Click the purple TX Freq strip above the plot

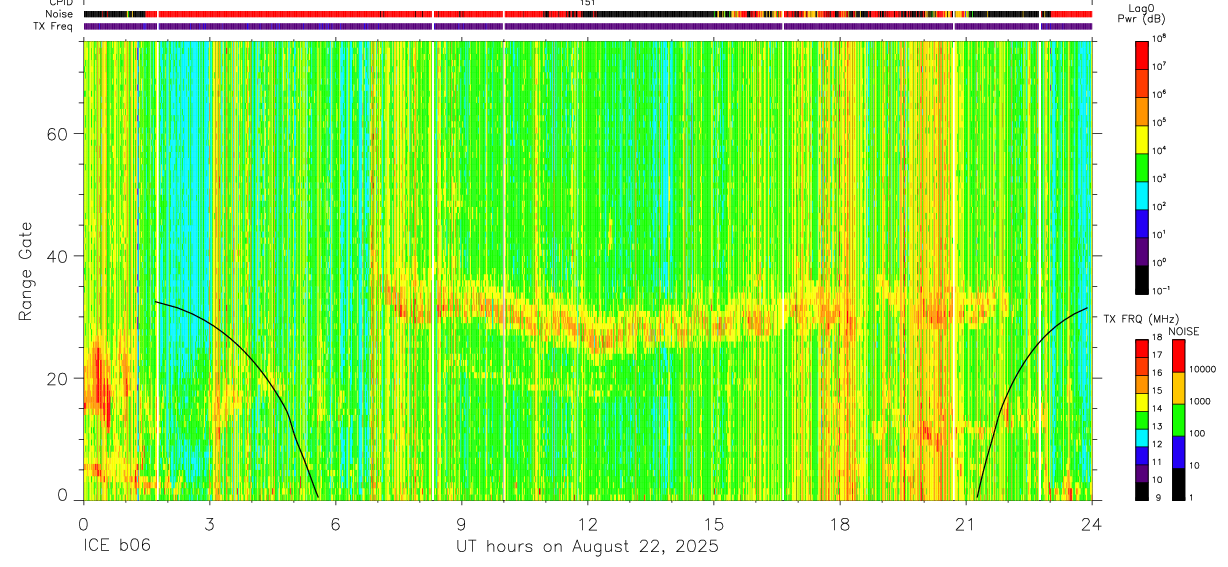point(588,26)
